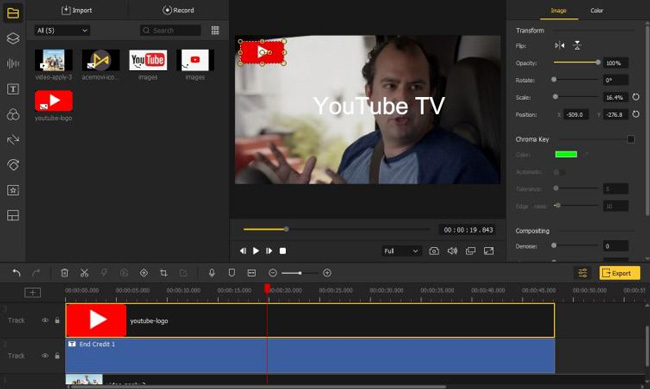
Task: Open the All (5) media filter dropdown
Action: pyautogui.click(x=62, y=30)
